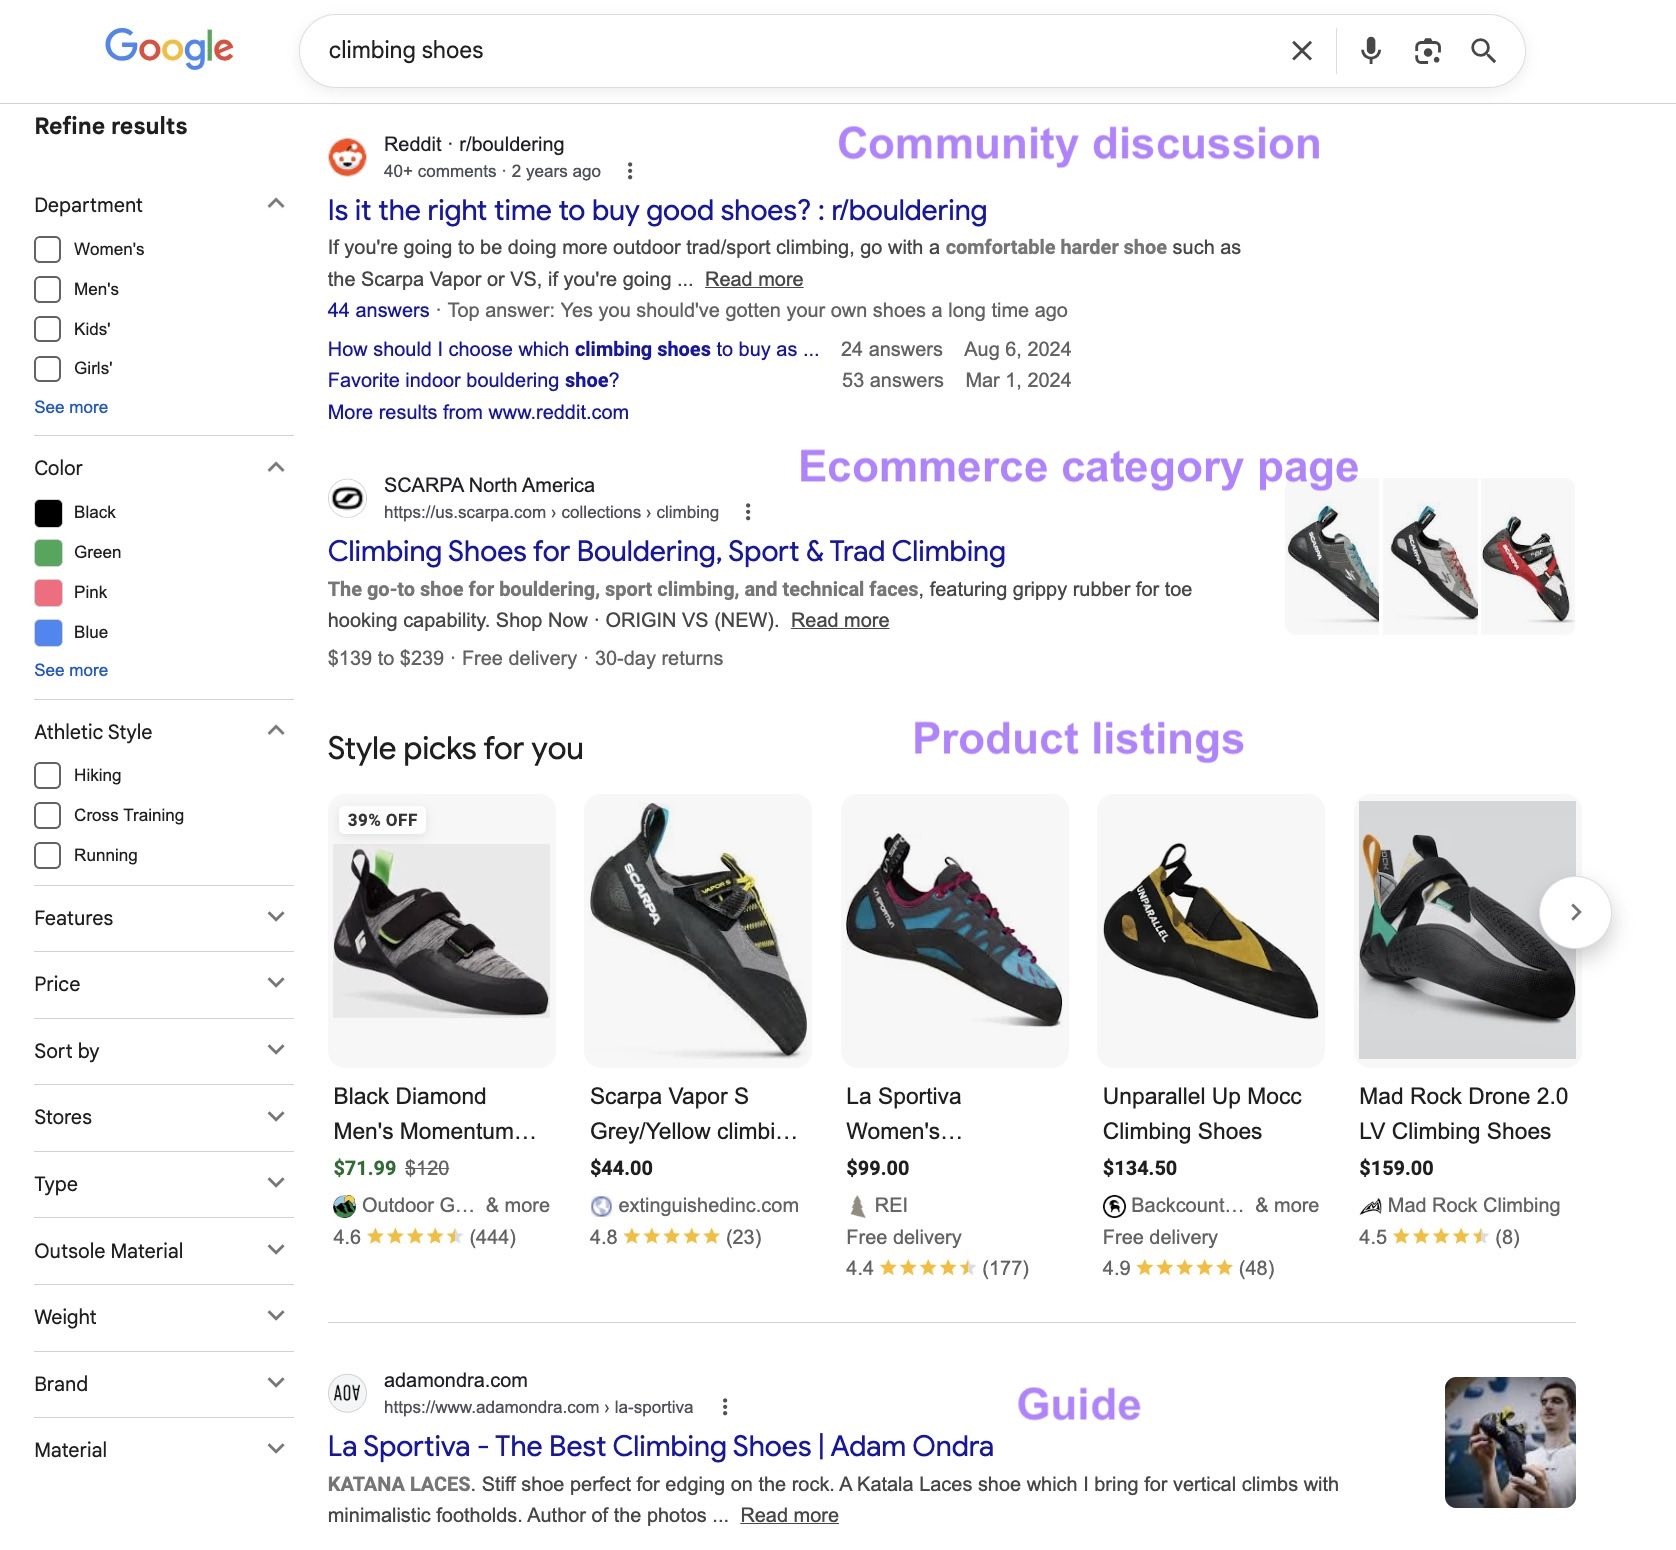Expand the Brand filter section
The image size is (1676, 1550).
point(276,1384)
